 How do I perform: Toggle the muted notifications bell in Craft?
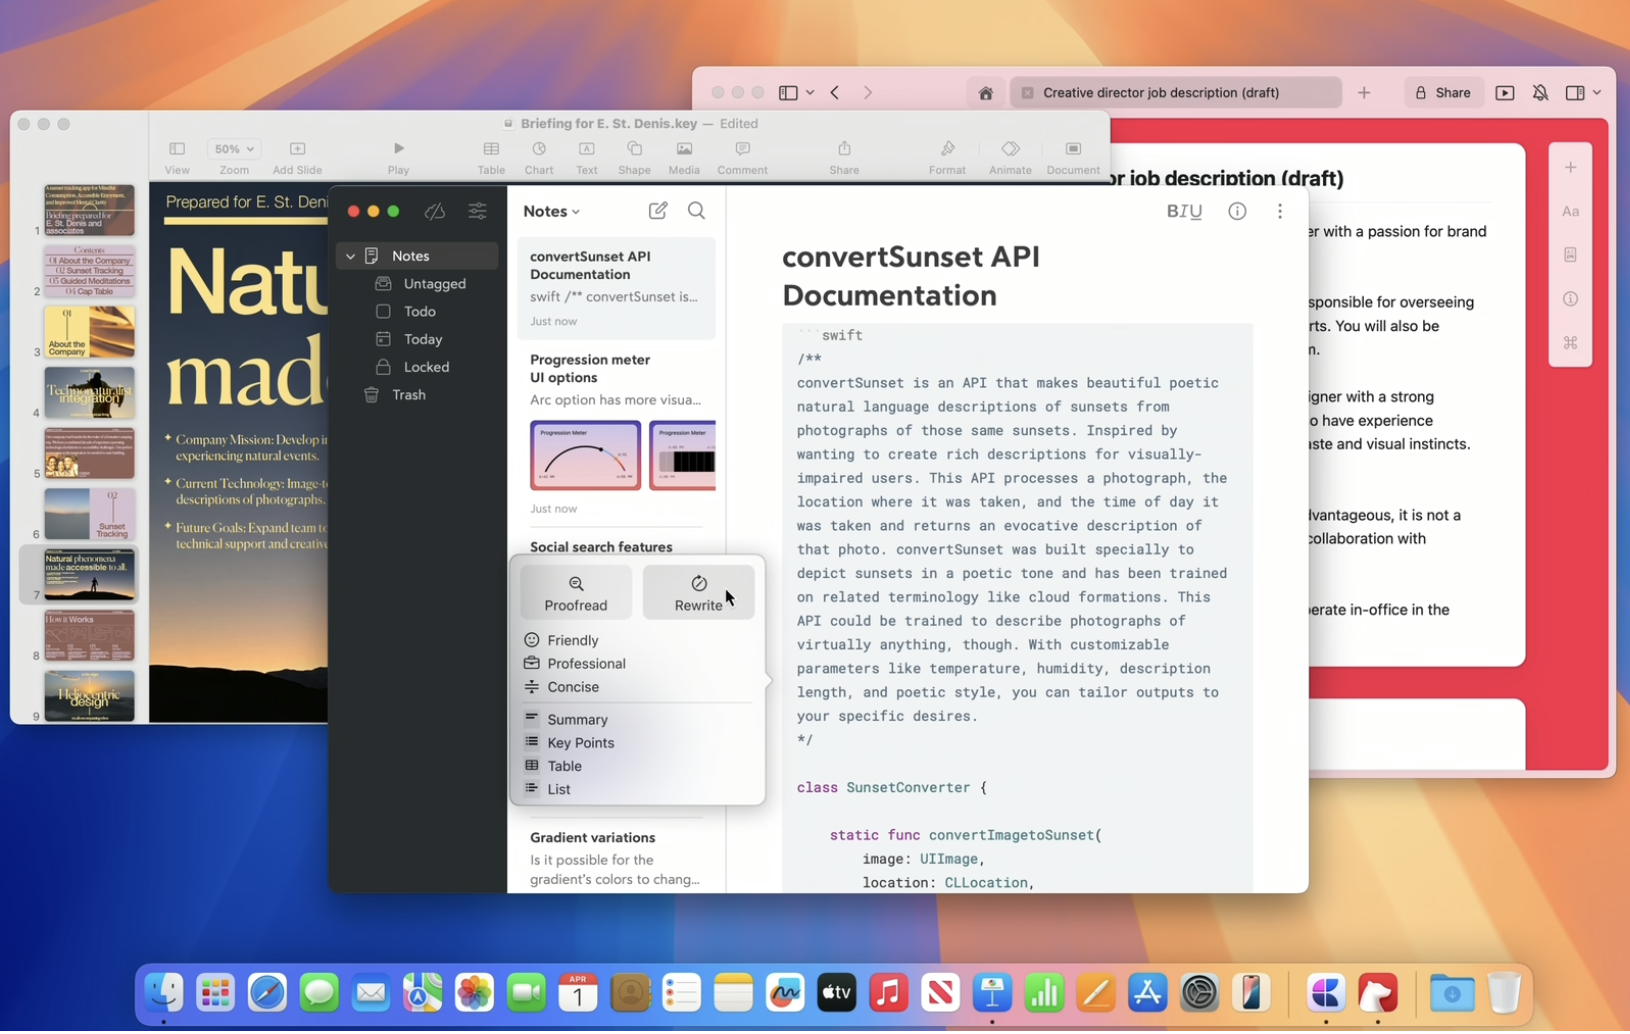click(x=1540, y=93)
